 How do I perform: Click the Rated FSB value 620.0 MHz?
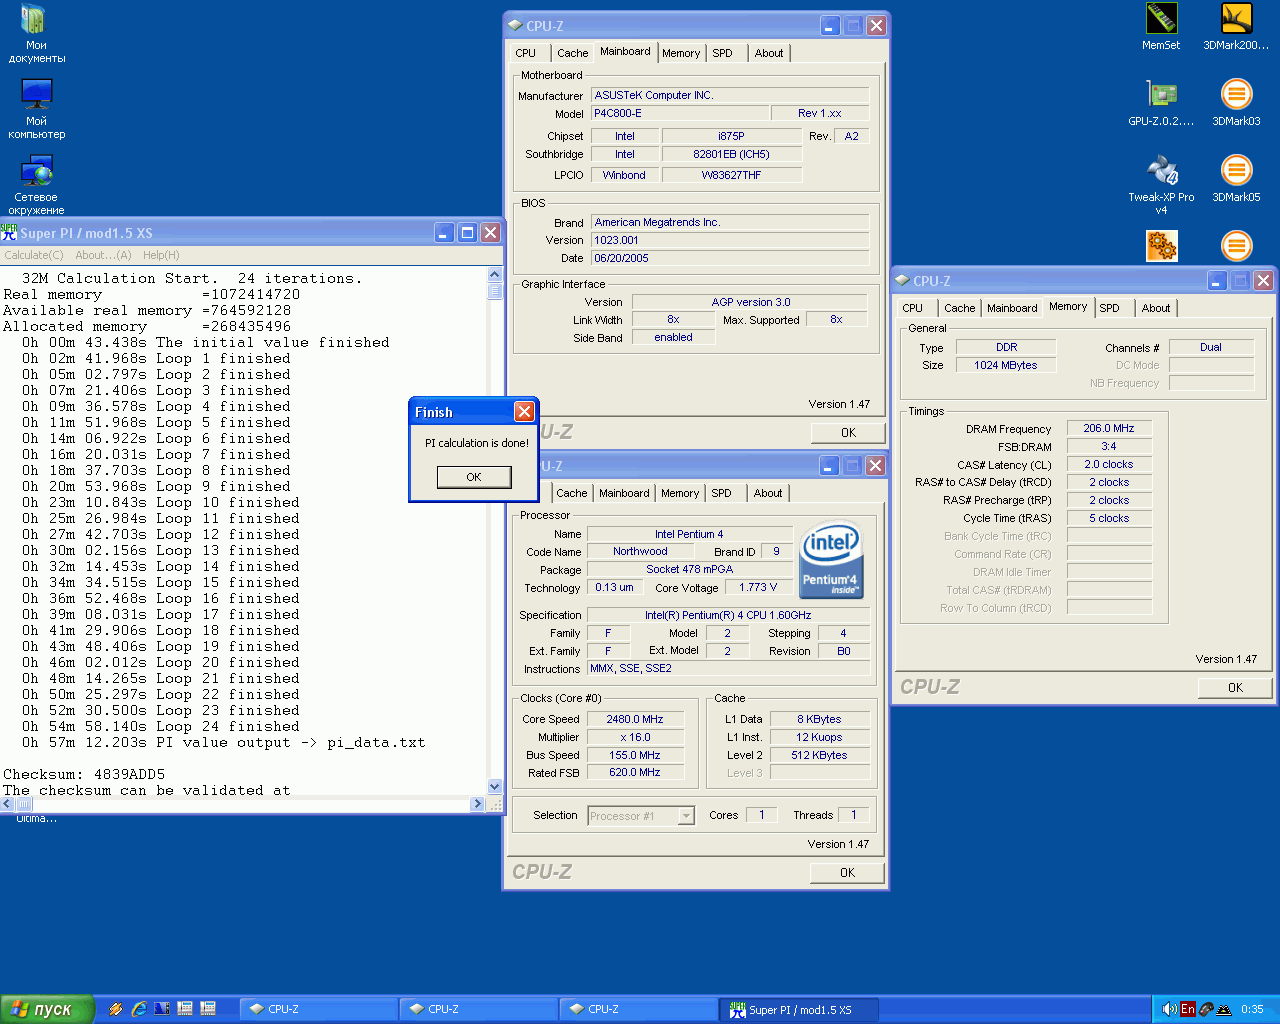[x=635, y=772]
